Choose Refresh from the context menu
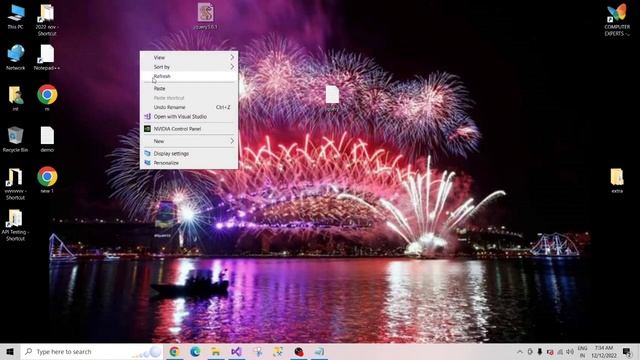The image size is (640, 360). click(x=189, y=76)
